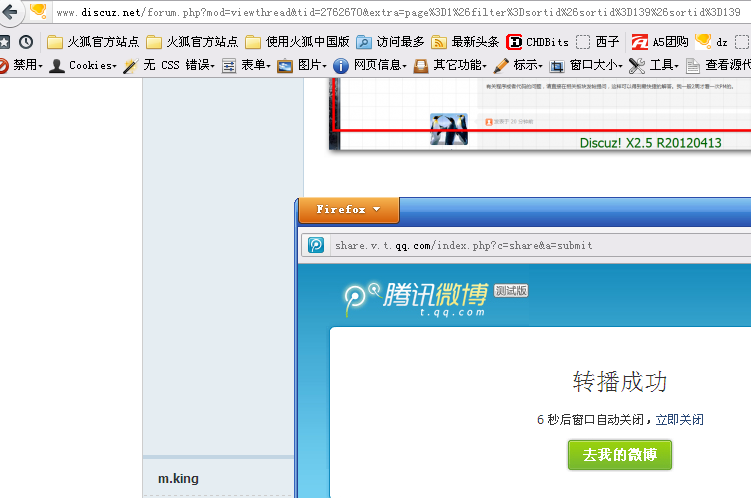This screenshot has width=751, height=498.
Task: Expand the 网页信息 menu
Action: click(x=370, y=65)
